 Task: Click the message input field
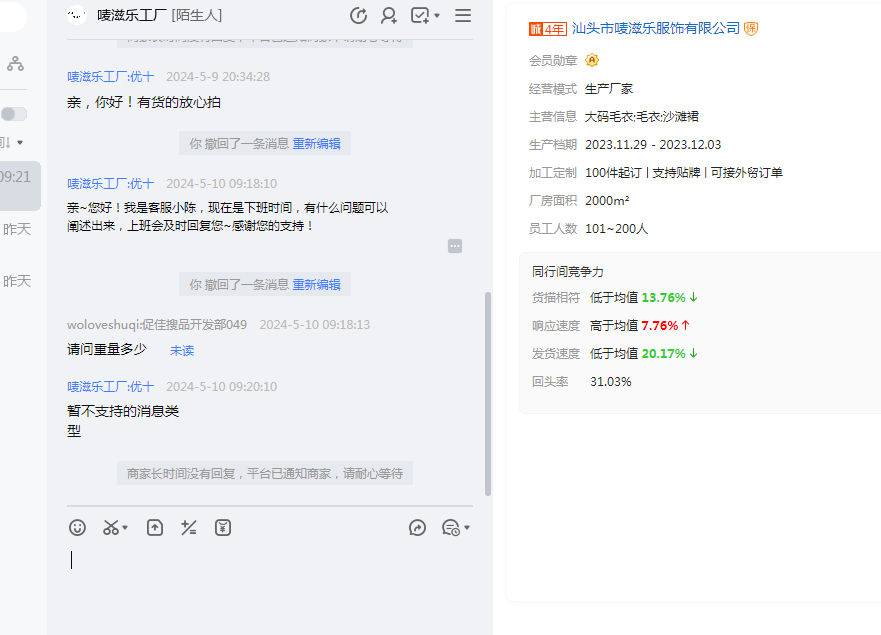coord(270,580)
